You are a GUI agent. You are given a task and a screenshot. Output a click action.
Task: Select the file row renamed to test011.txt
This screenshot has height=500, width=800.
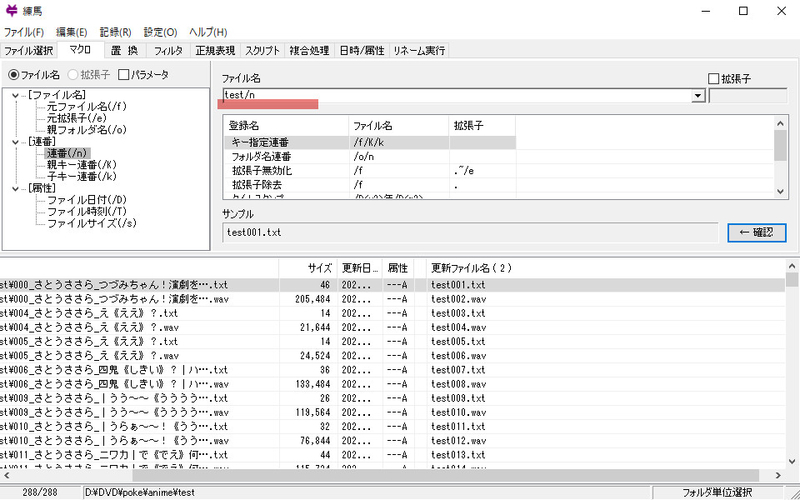[392, 426]
